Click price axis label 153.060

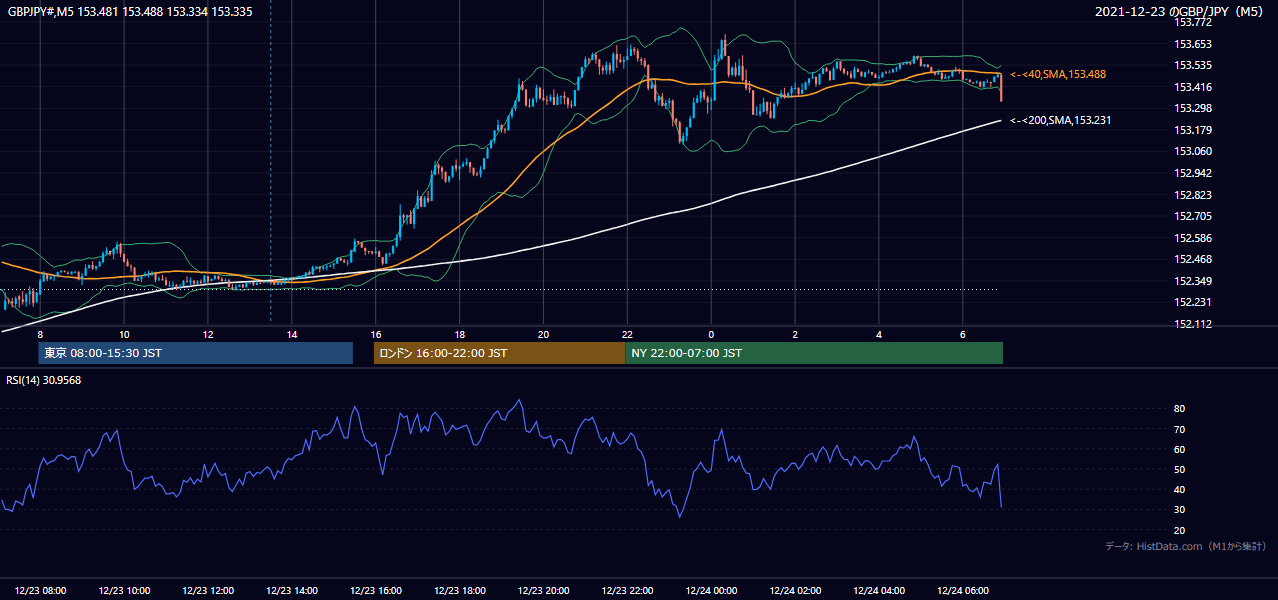[x=1192, y=151]
